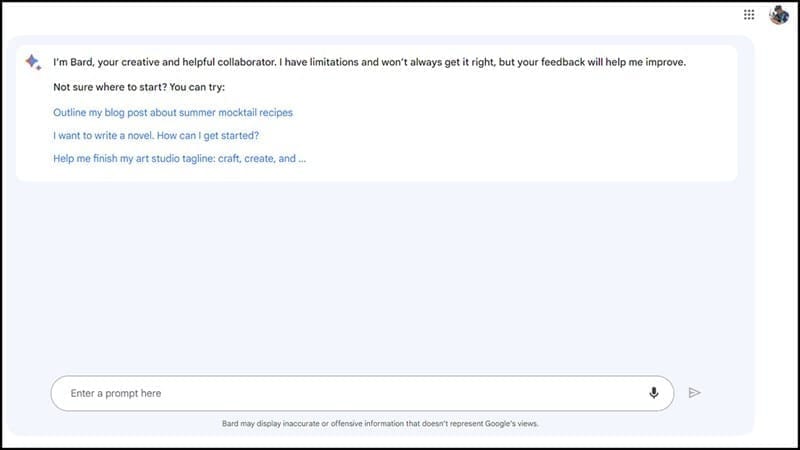
Task: Open the account profile avatar
Action: 779,15
